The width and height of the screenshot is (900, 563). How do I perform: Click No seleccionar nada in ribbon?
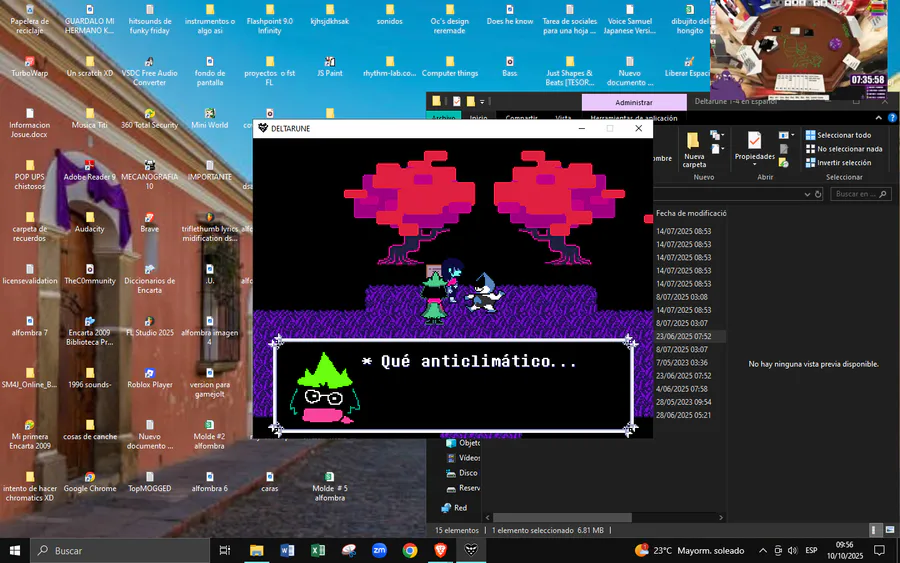pos(844,149)
